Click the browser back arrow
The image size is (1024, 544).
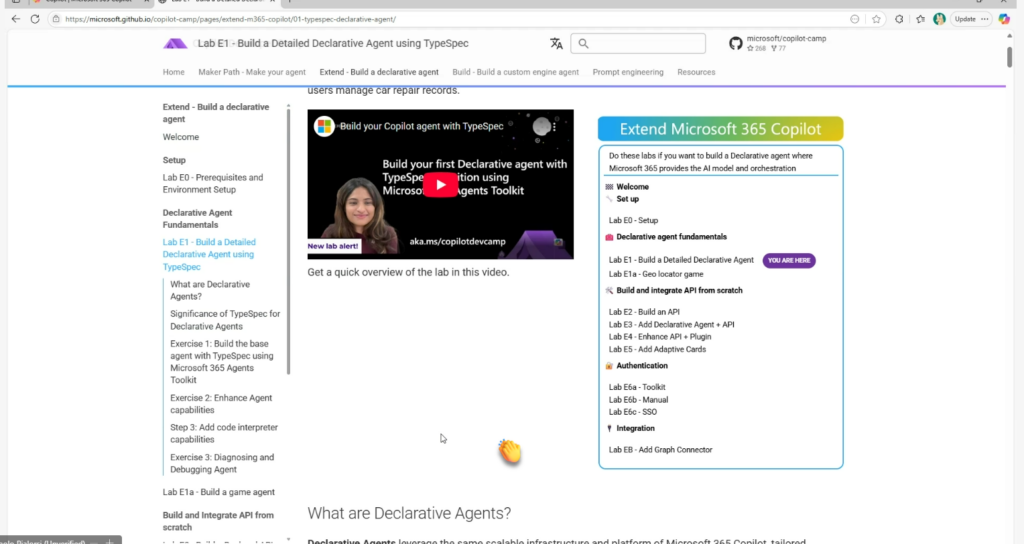tap(16, 19)
